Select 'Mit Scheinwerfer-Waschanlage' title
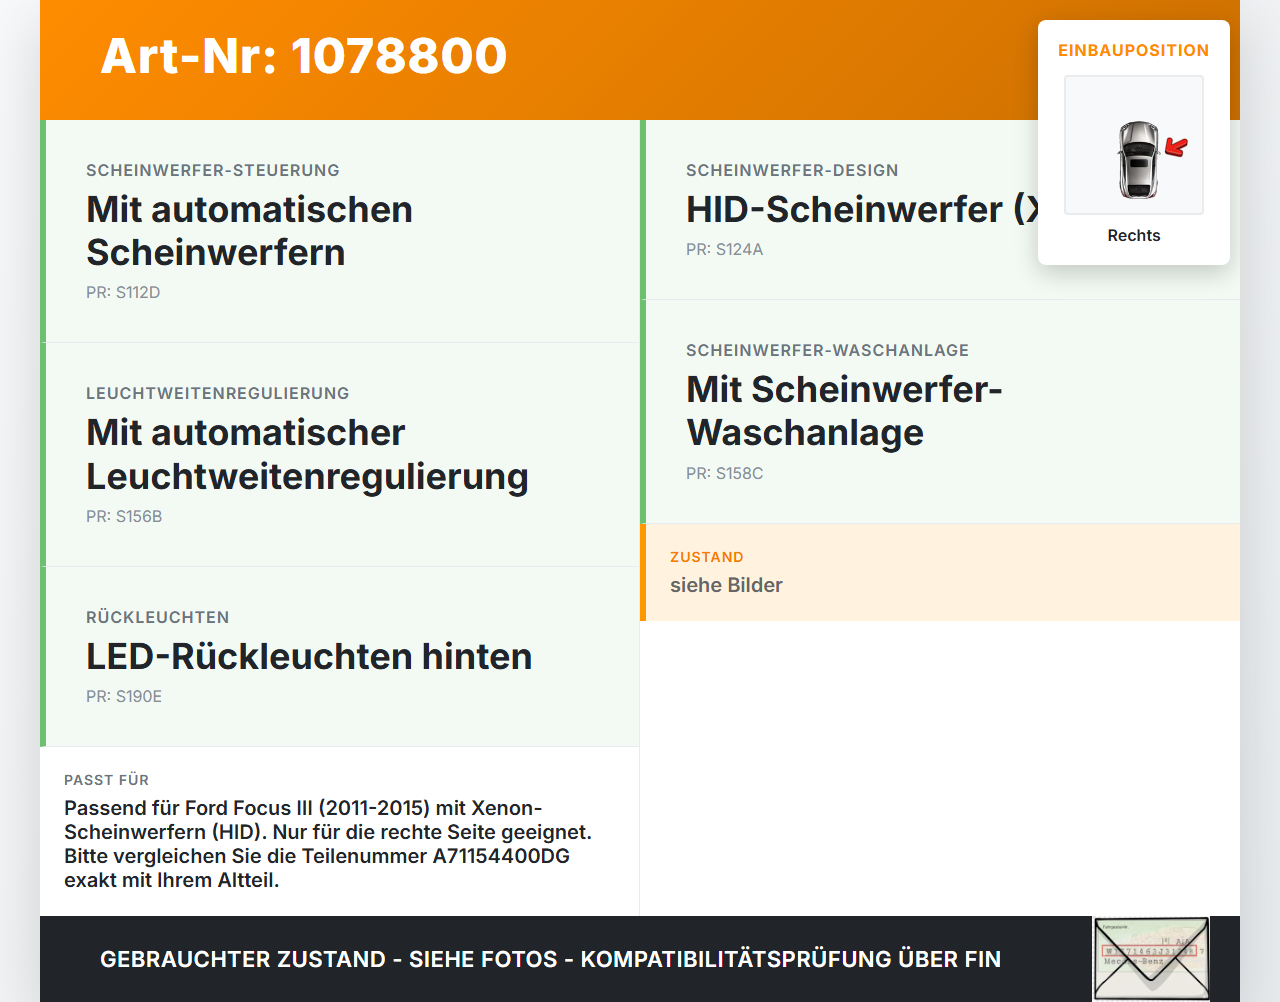Viewport: 1280px width, 1002px height. [844, 411]
